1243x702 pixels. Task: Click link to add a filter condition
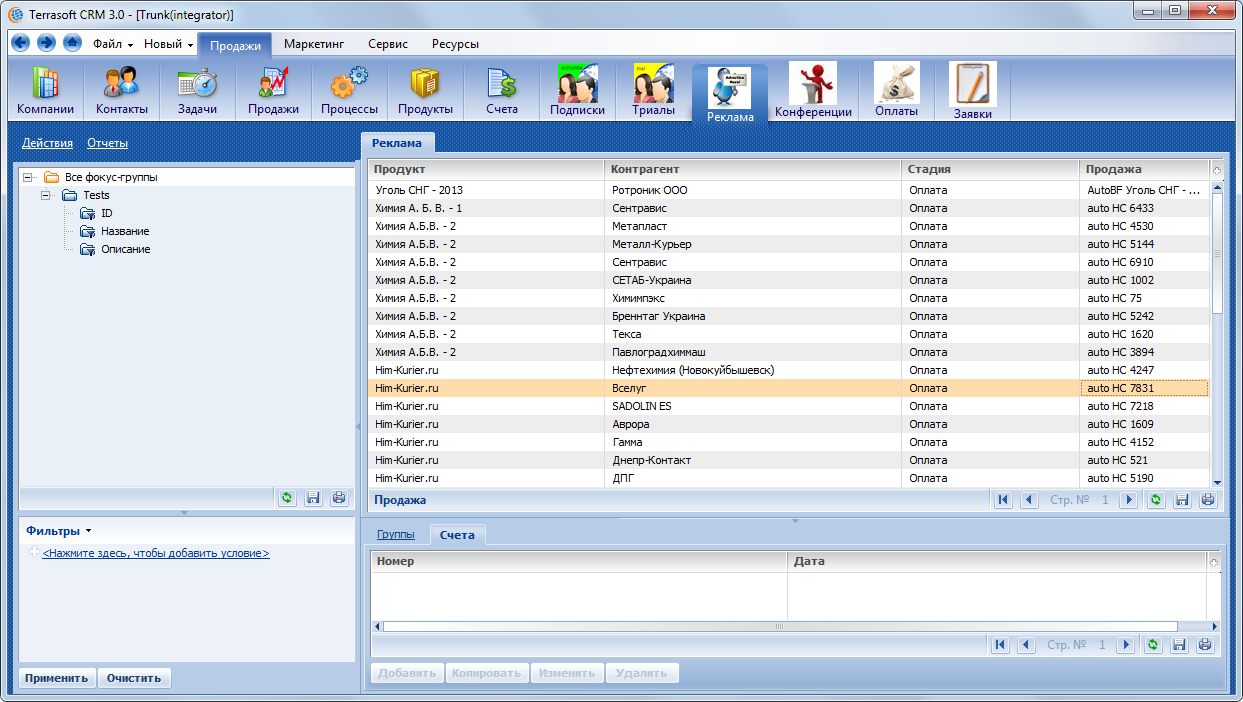pos(156,553)
